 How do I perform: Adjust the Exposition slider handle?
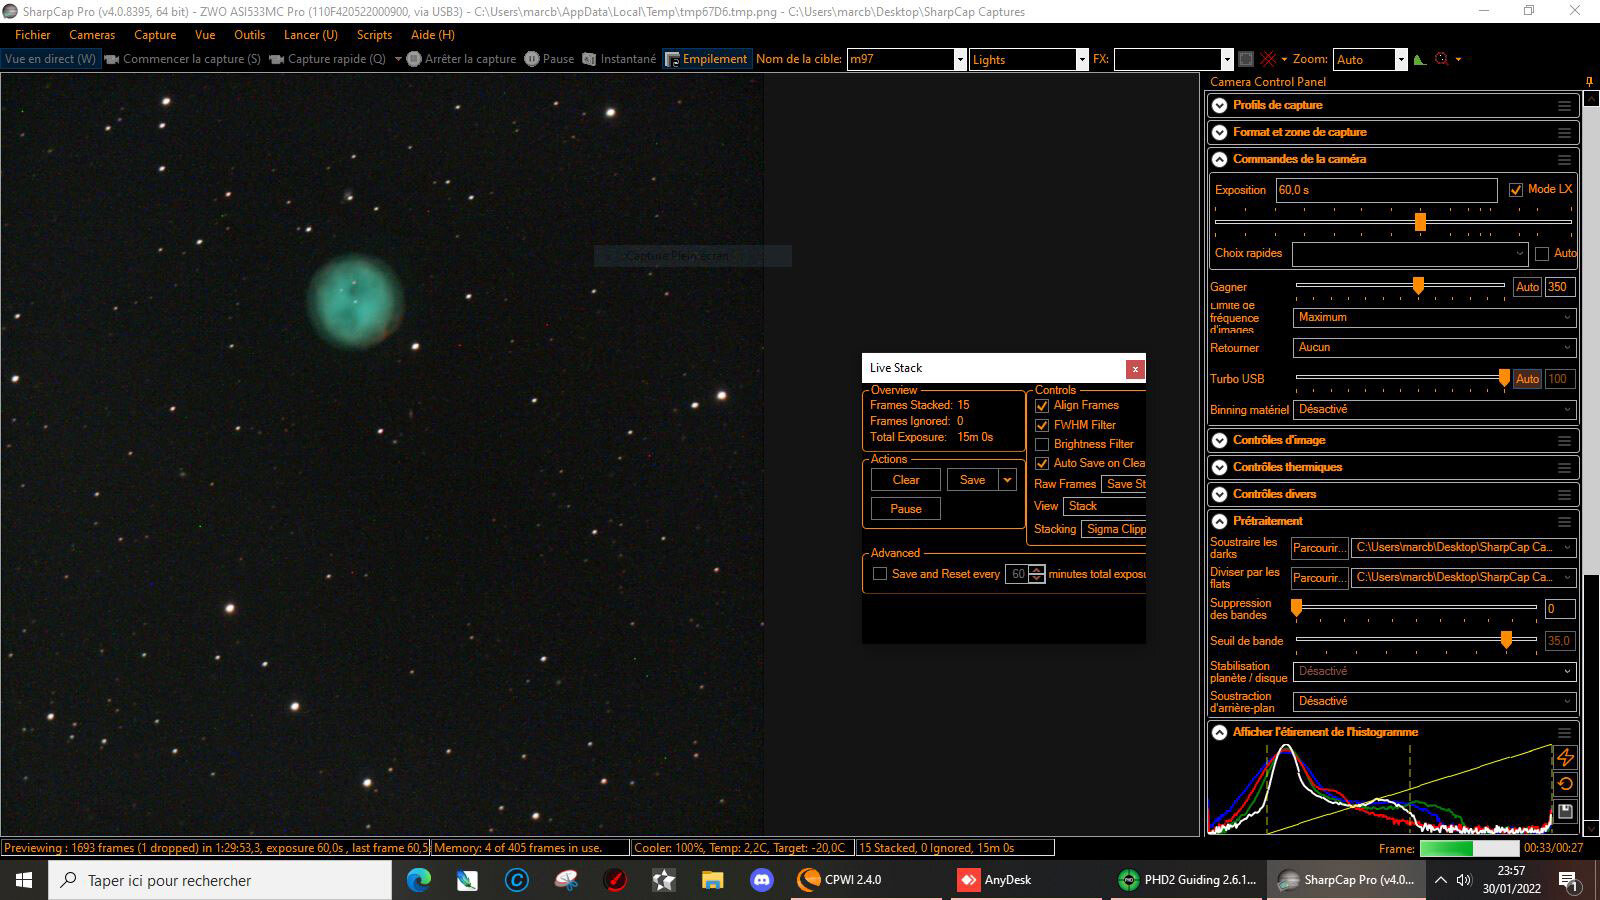point(1420,222)
